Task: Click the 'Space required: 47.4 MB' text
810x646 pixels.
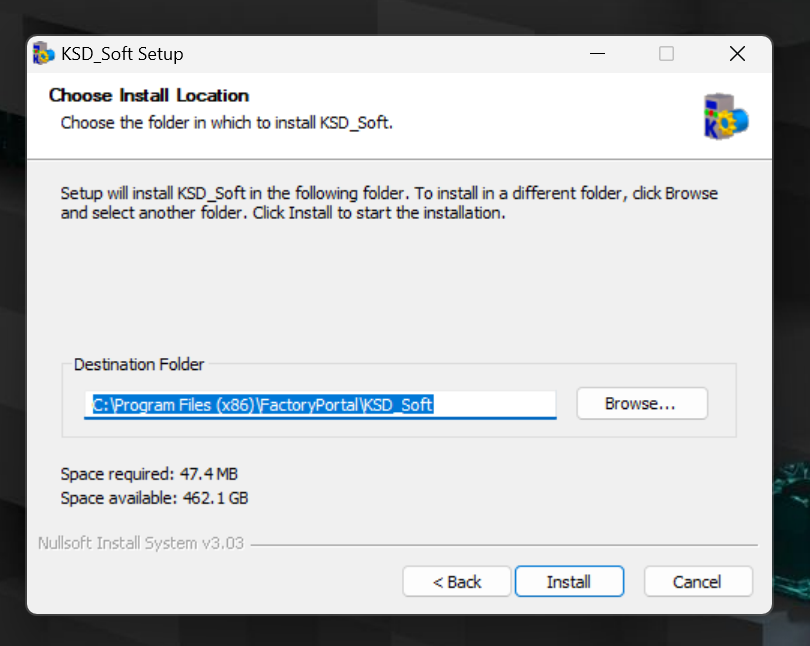Action: tap(149, 474)
